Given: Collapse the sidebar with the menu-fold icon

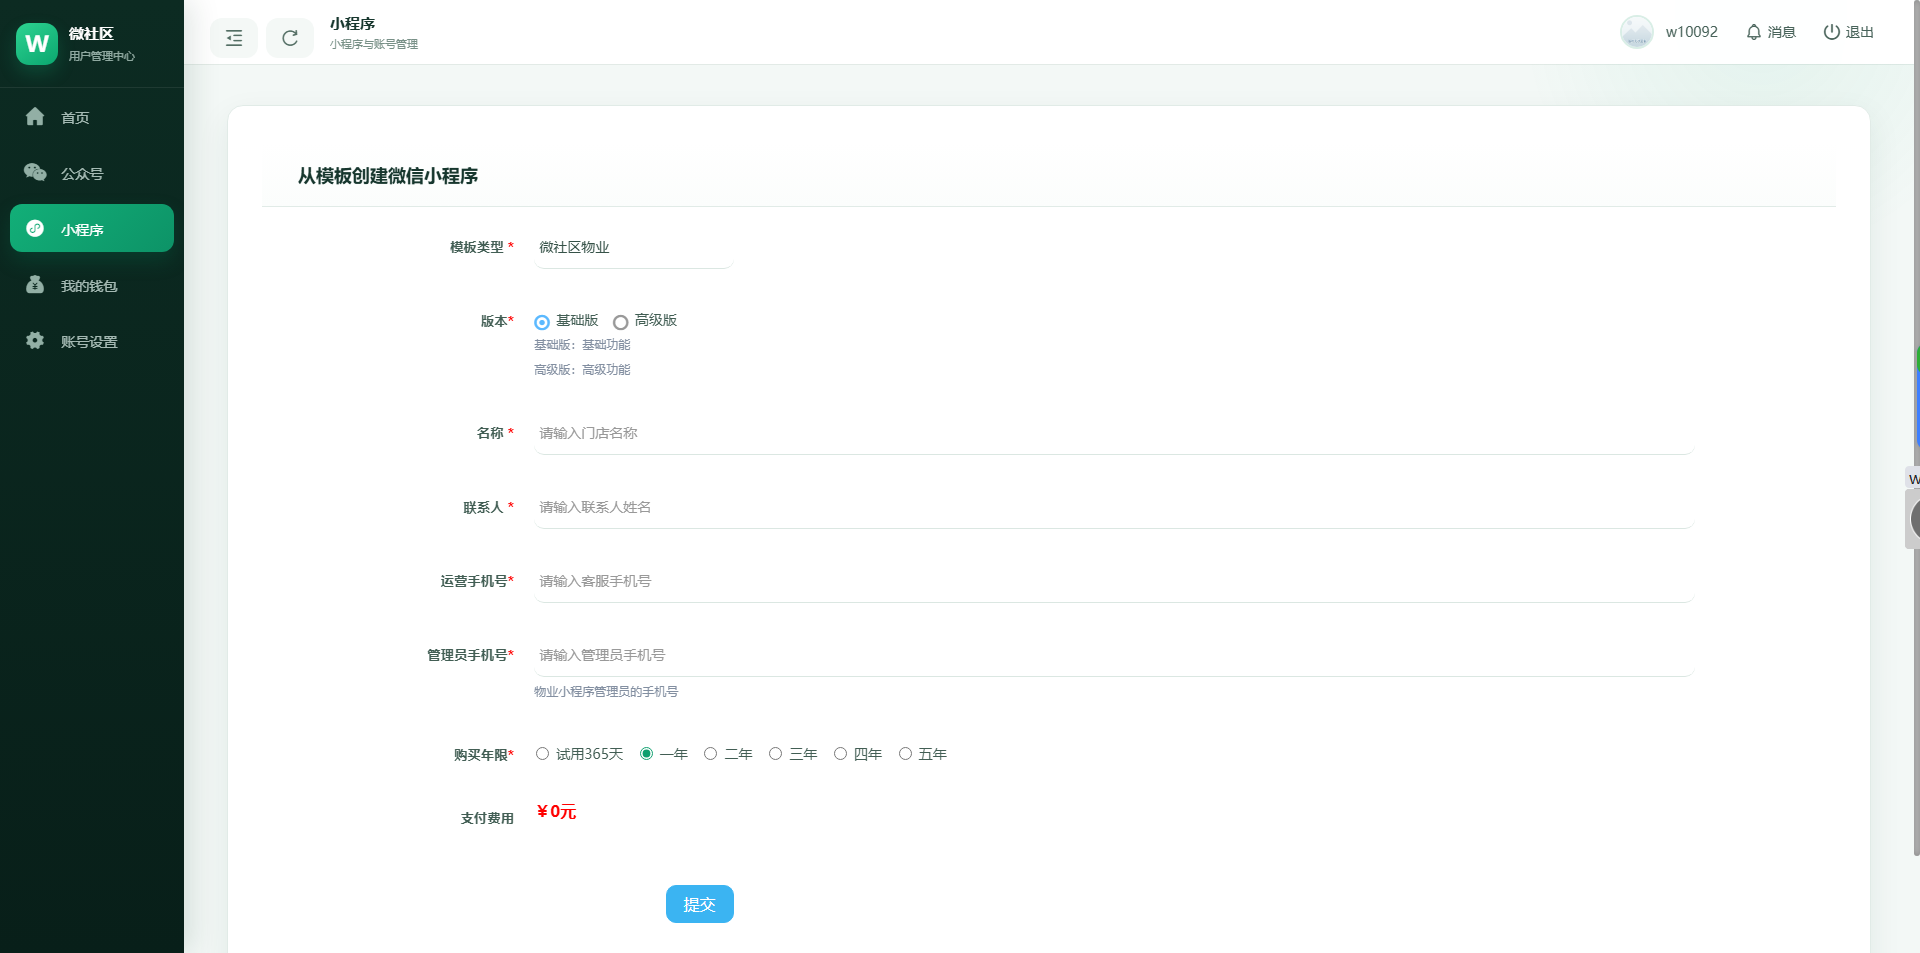Looking at the screenshot, I should pyautogui.click(x=234, y=38).
